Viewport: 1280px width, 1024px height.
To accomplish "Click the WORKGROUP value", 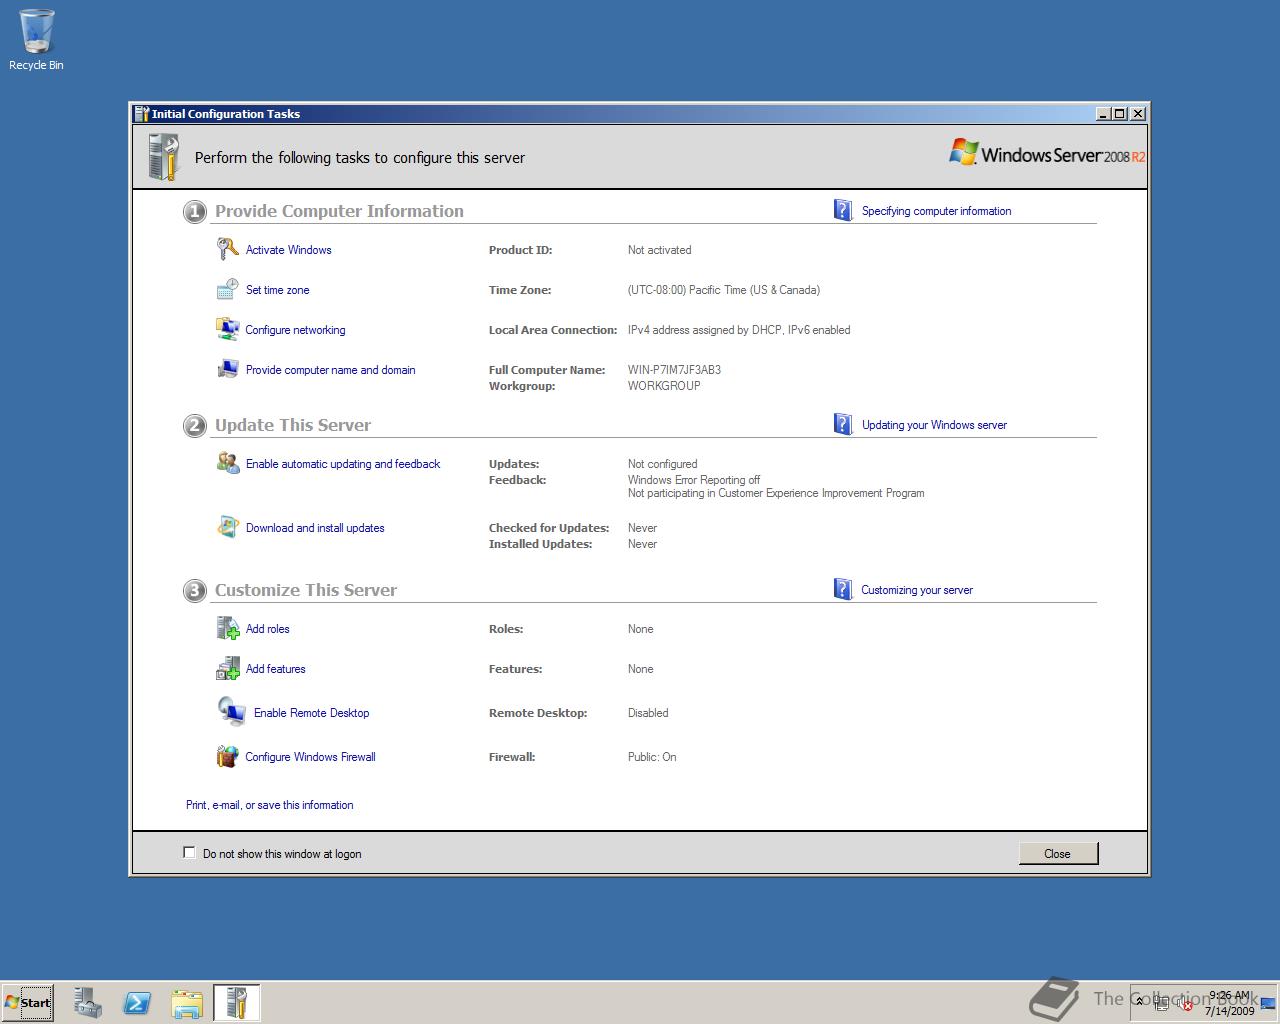I will click(x=664, y=386).
